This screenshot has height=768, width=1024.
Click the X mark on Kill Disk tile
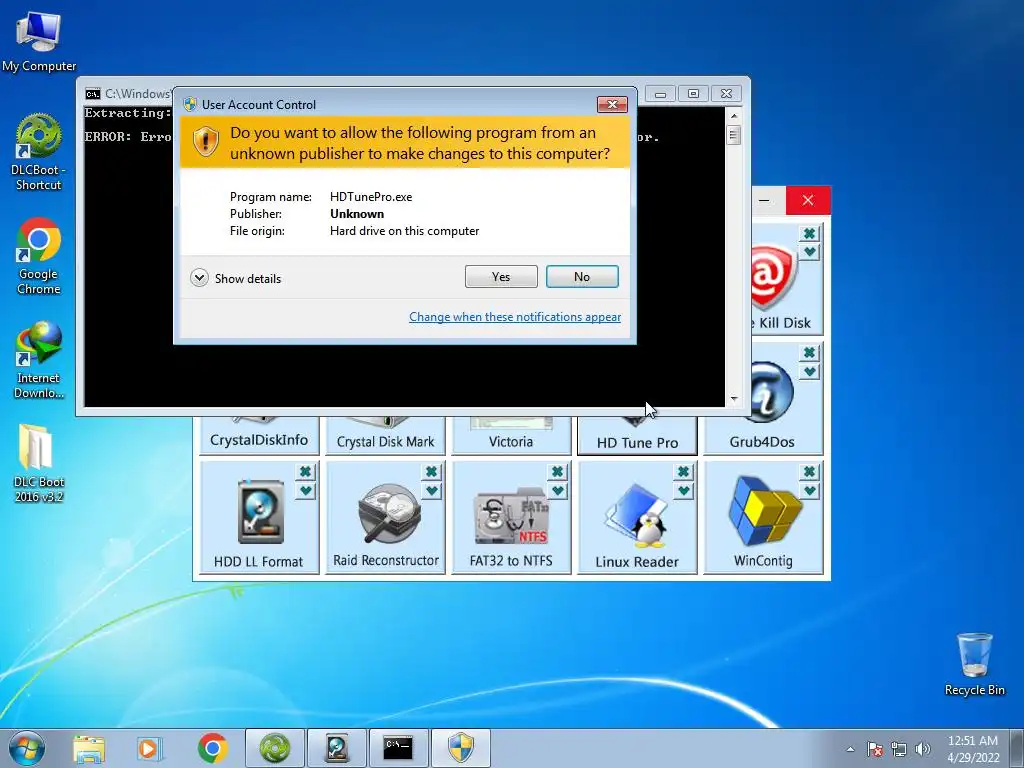(809, 233)
